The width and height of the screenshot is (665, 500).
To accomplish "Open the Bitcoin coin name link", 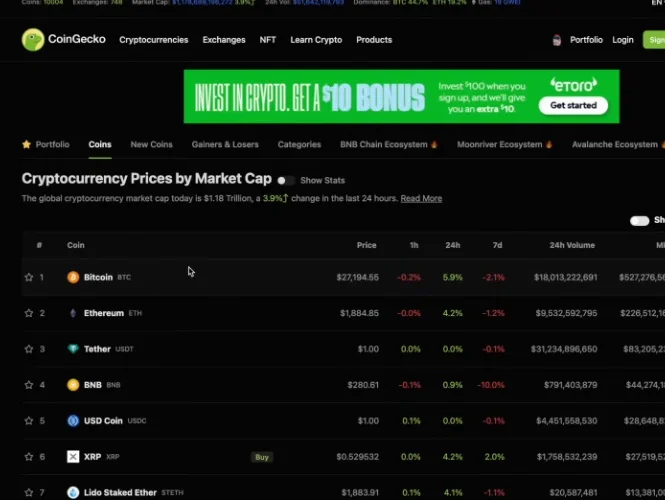I will (x=98, y=277).
